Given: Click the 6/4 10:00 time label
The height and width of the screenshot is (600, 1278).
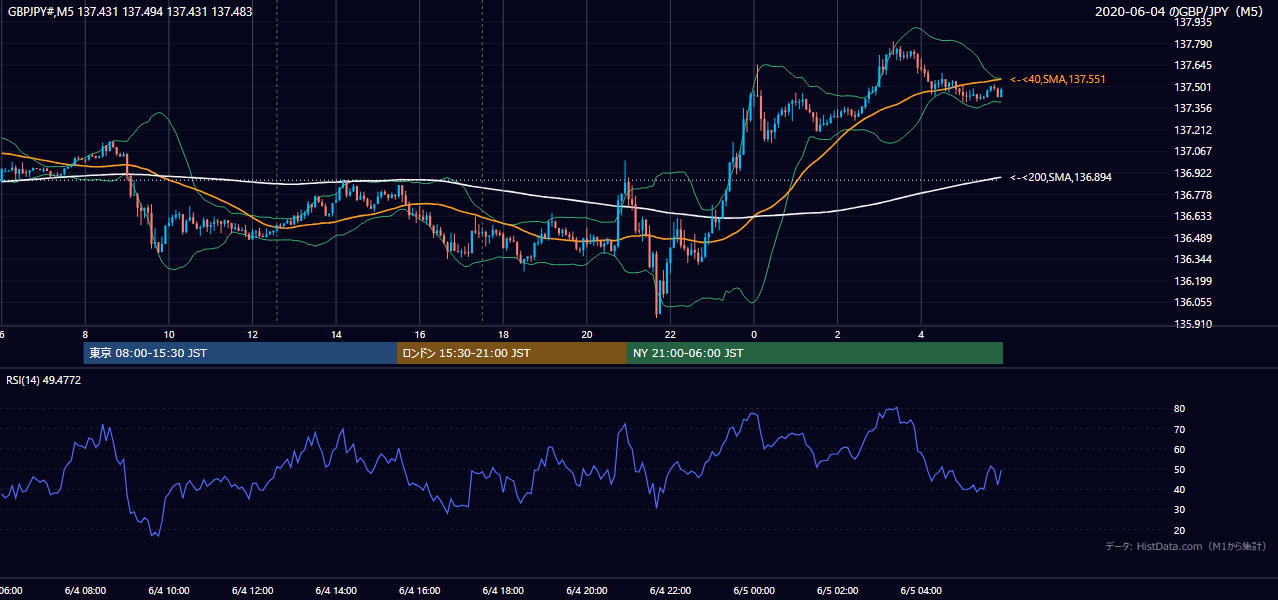Looking at the screenshot, I should 168,590.
